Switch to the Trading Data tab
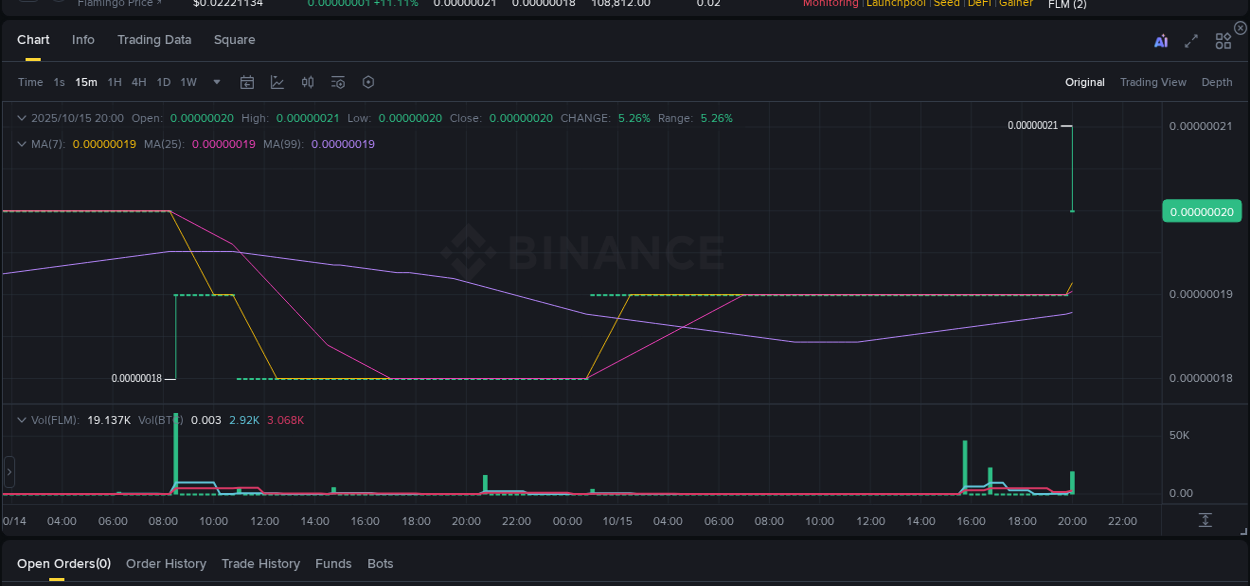The image size is (1250, 586). tap(154, 39)
